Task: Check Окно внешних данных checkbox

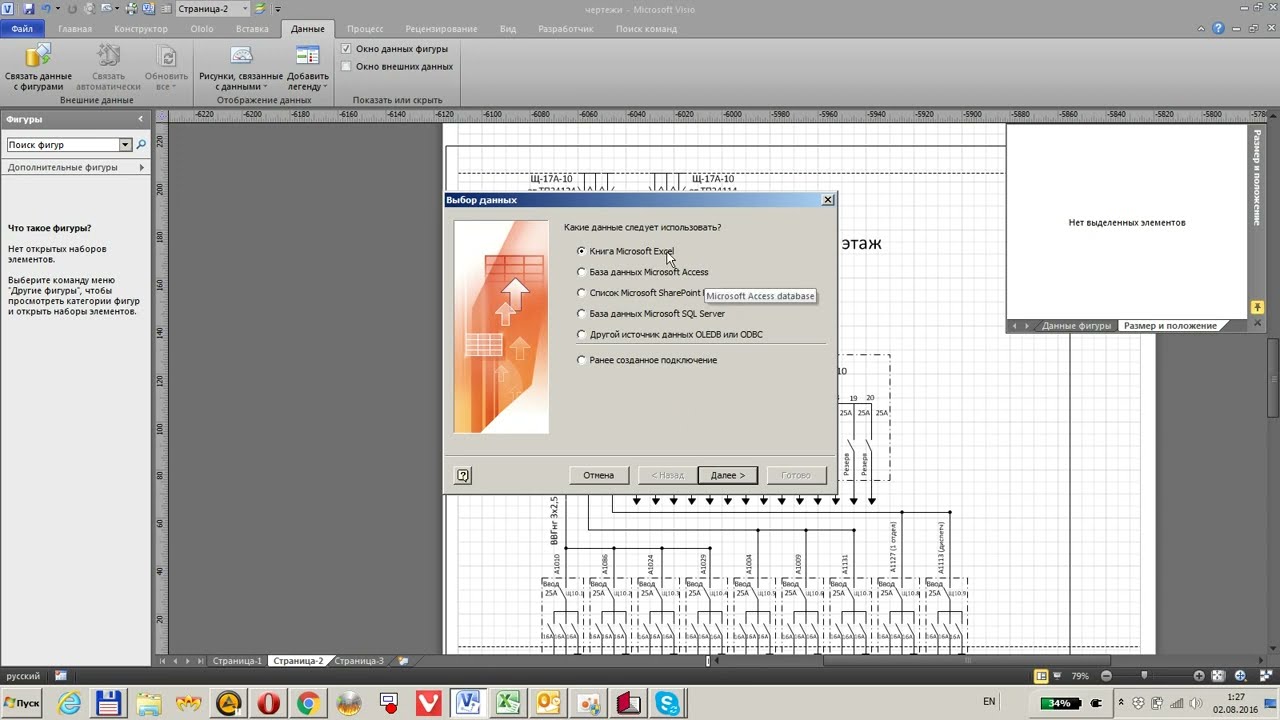Action: pyautogui.click(x=346, y=66)
